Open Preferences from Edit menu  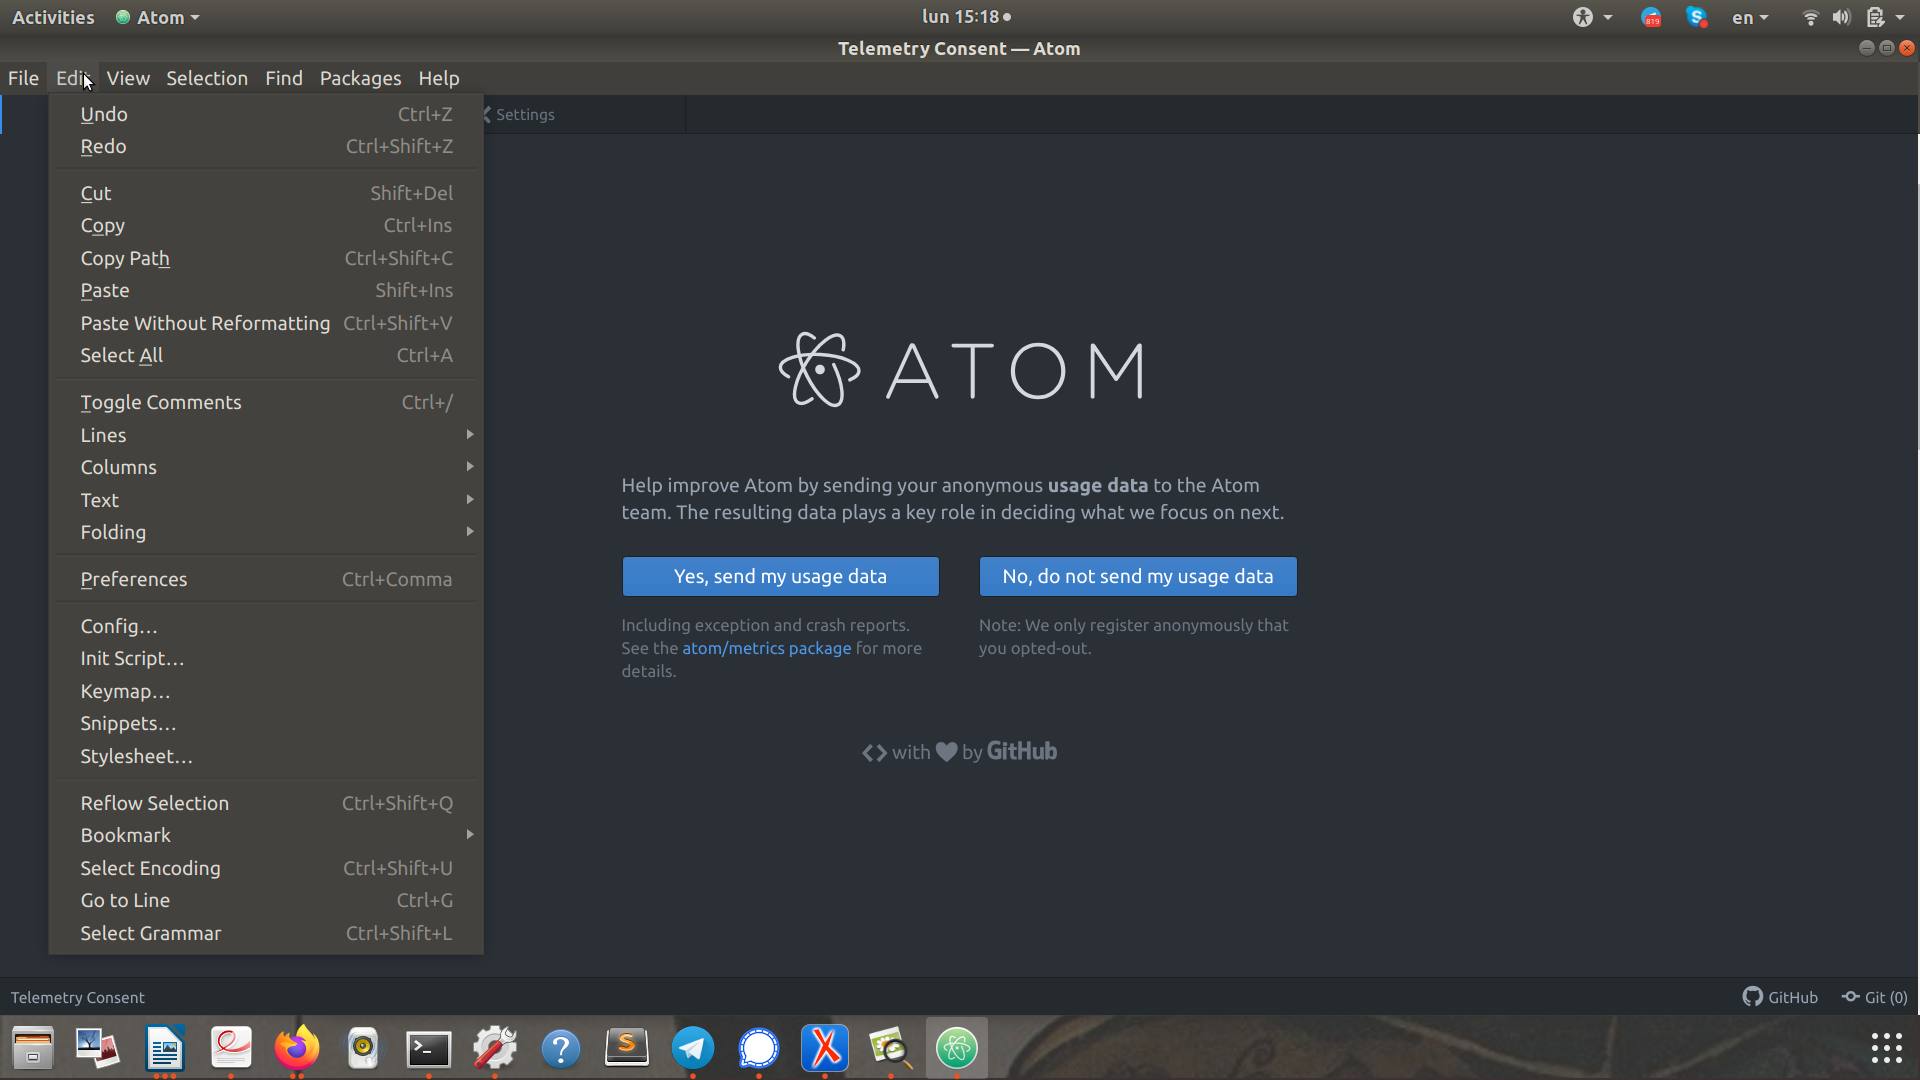[266, 579]
